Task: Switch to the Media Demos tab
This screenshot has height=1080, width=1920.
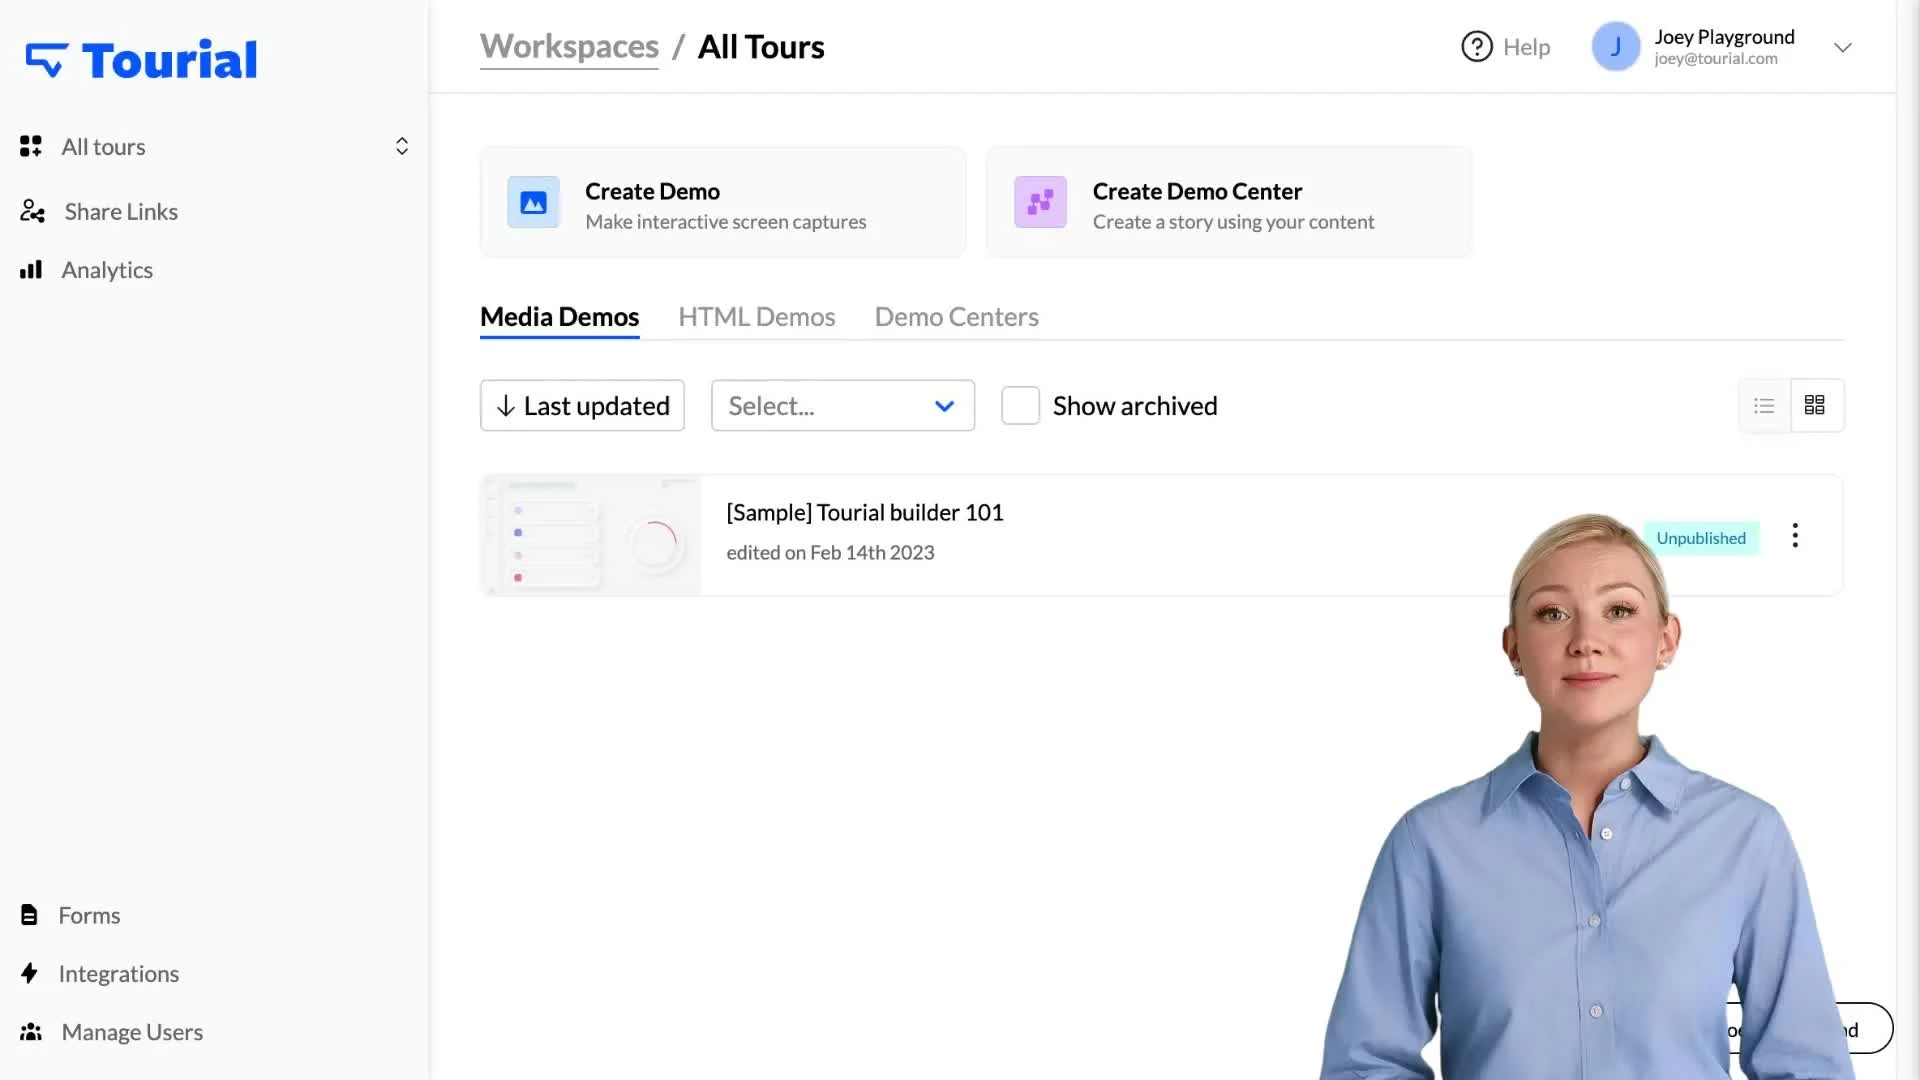Action: (x=559, y=317)
